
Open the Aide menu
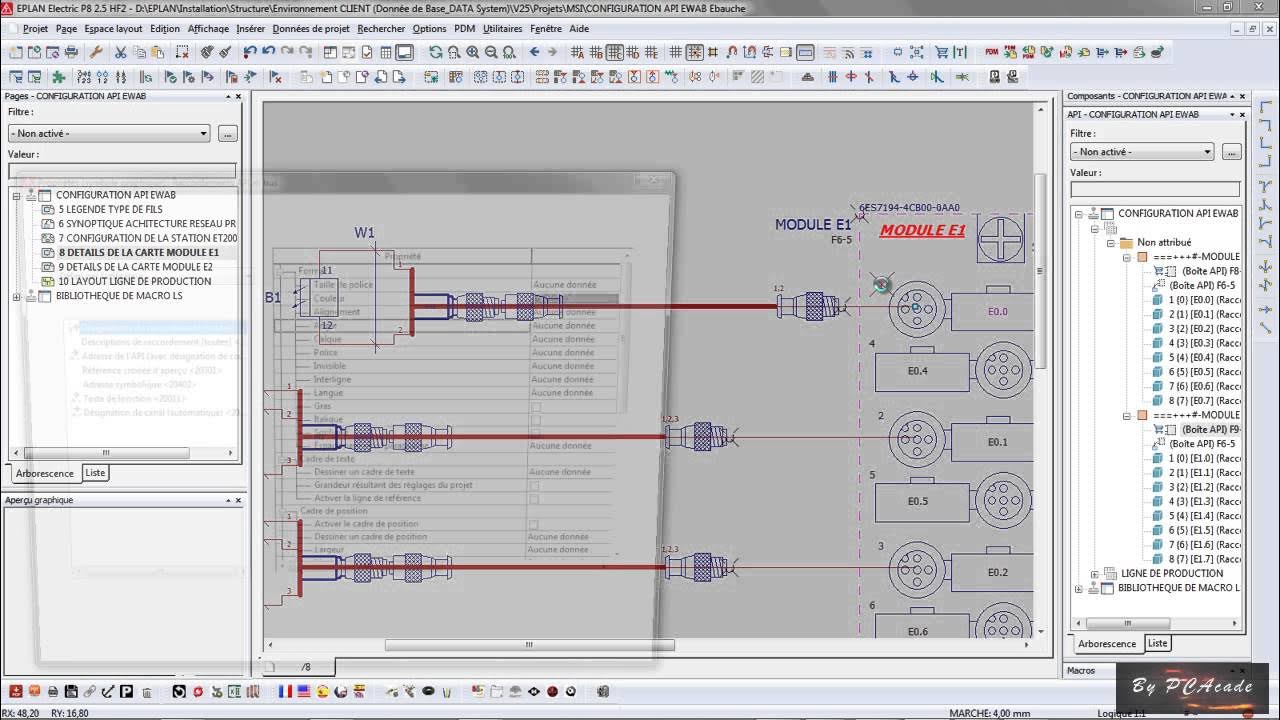pos(579,29)
